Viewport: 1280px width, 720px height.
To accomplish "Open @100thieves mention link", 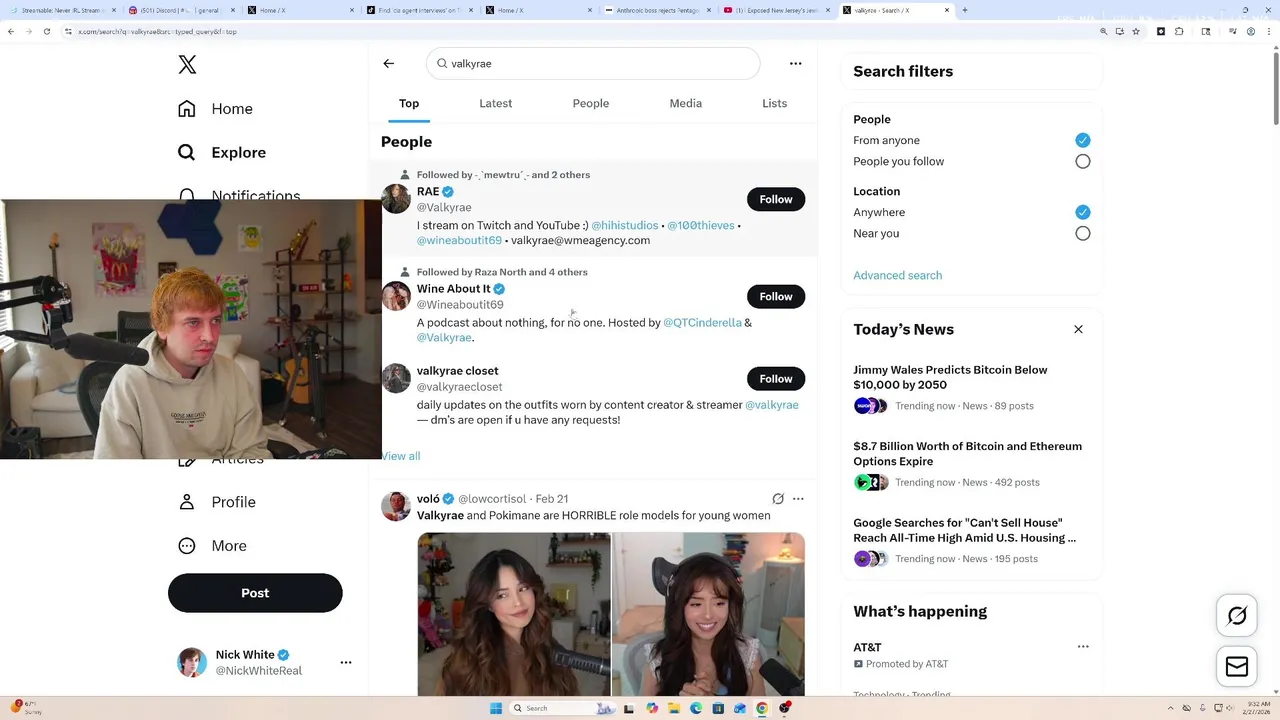I will click(701, 226).
